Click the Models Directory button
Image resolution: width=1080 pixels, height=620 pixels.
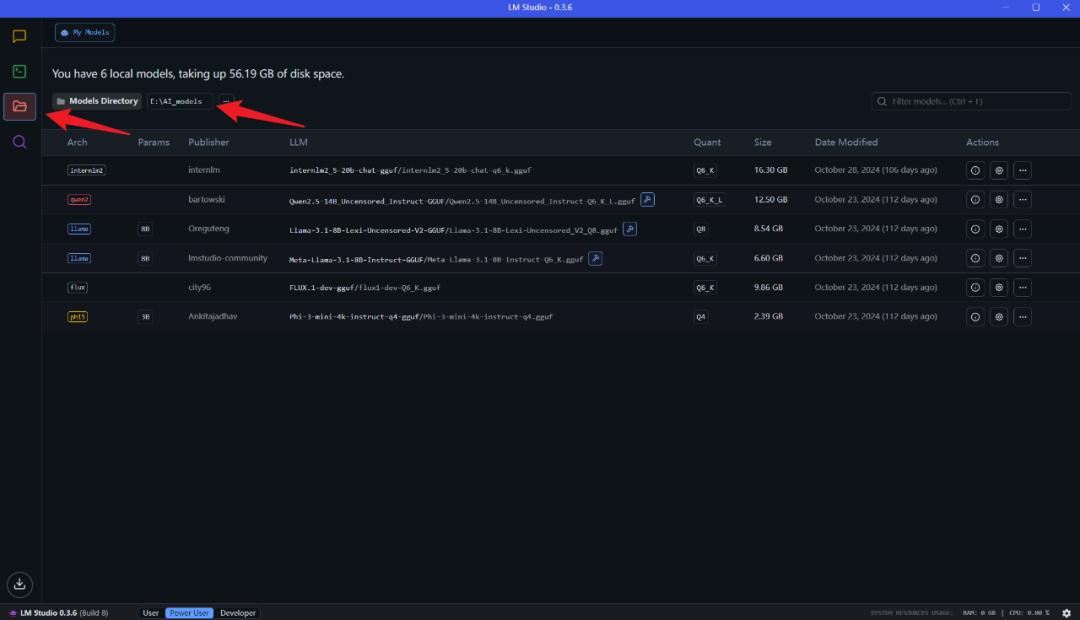coord(97,101)
